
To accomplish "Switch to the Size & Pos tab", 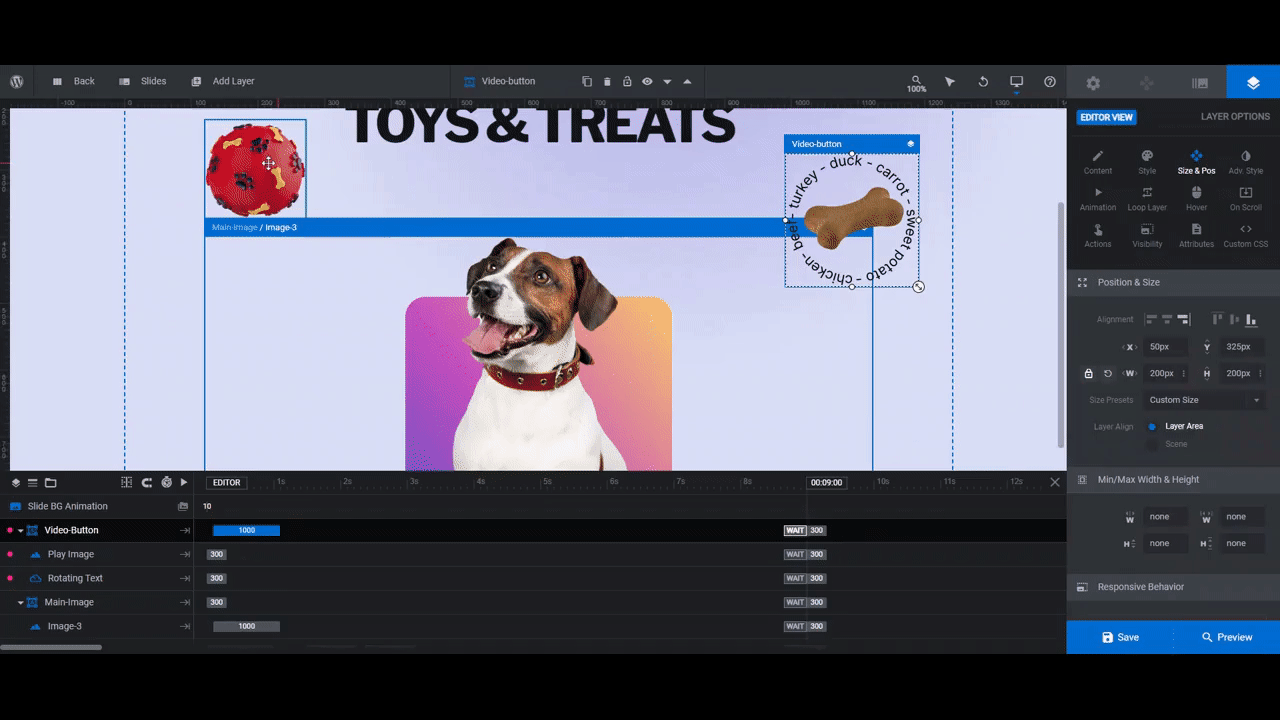I will pyautogui.click(x=1196, y=162).
